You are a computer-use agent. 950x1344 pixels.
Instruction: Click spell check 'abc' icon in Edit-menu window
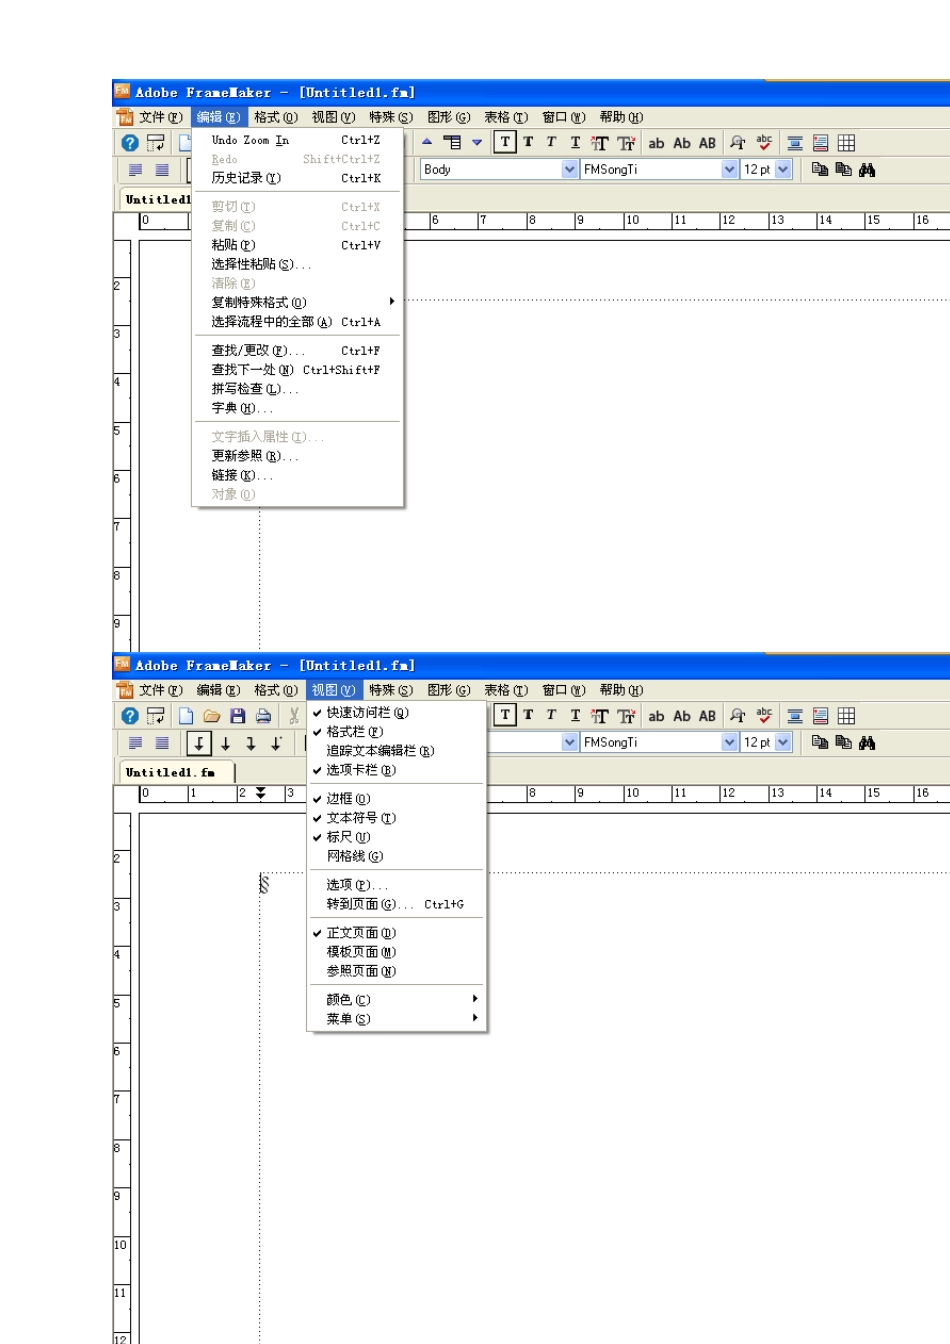click(764, 142)
